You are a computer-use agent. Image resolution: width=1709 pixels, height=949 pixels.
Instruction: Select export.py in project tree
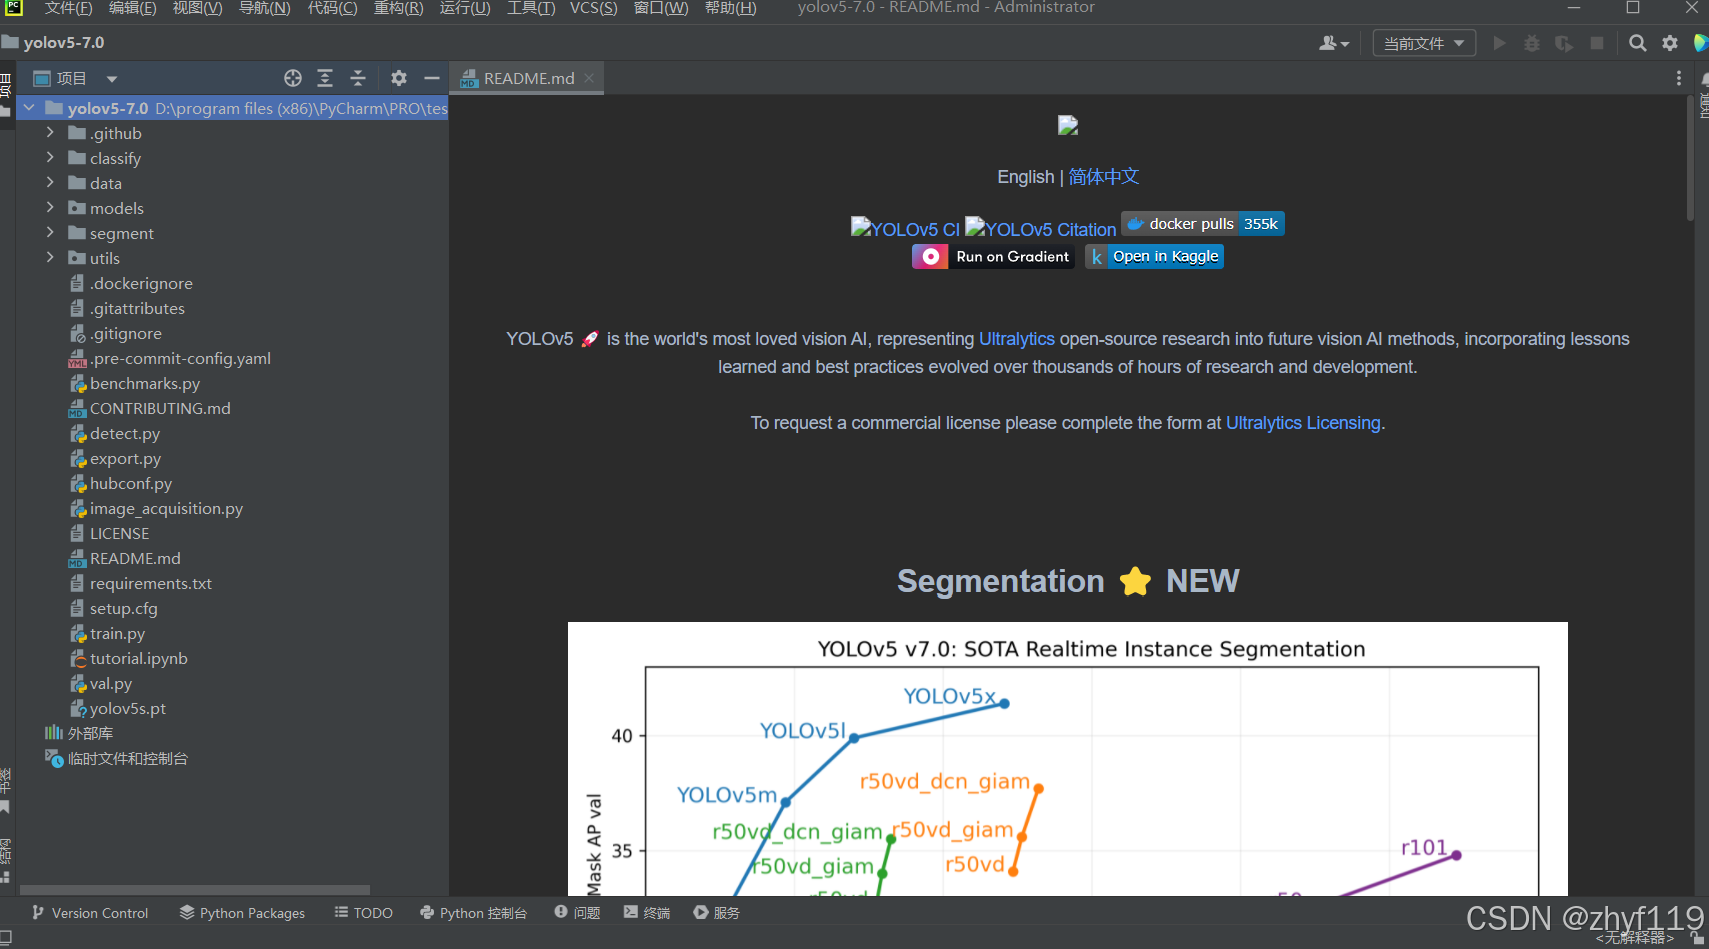pos(125,459)
